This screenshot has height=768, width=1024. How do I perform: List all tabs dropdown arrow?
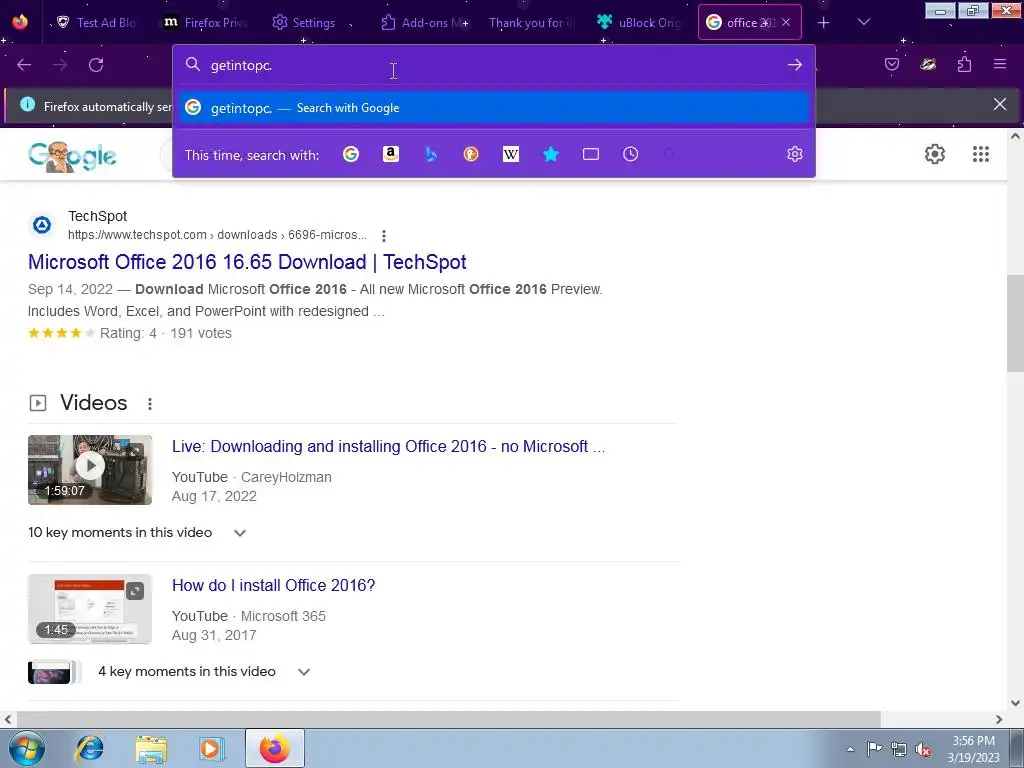coord(864,22)
